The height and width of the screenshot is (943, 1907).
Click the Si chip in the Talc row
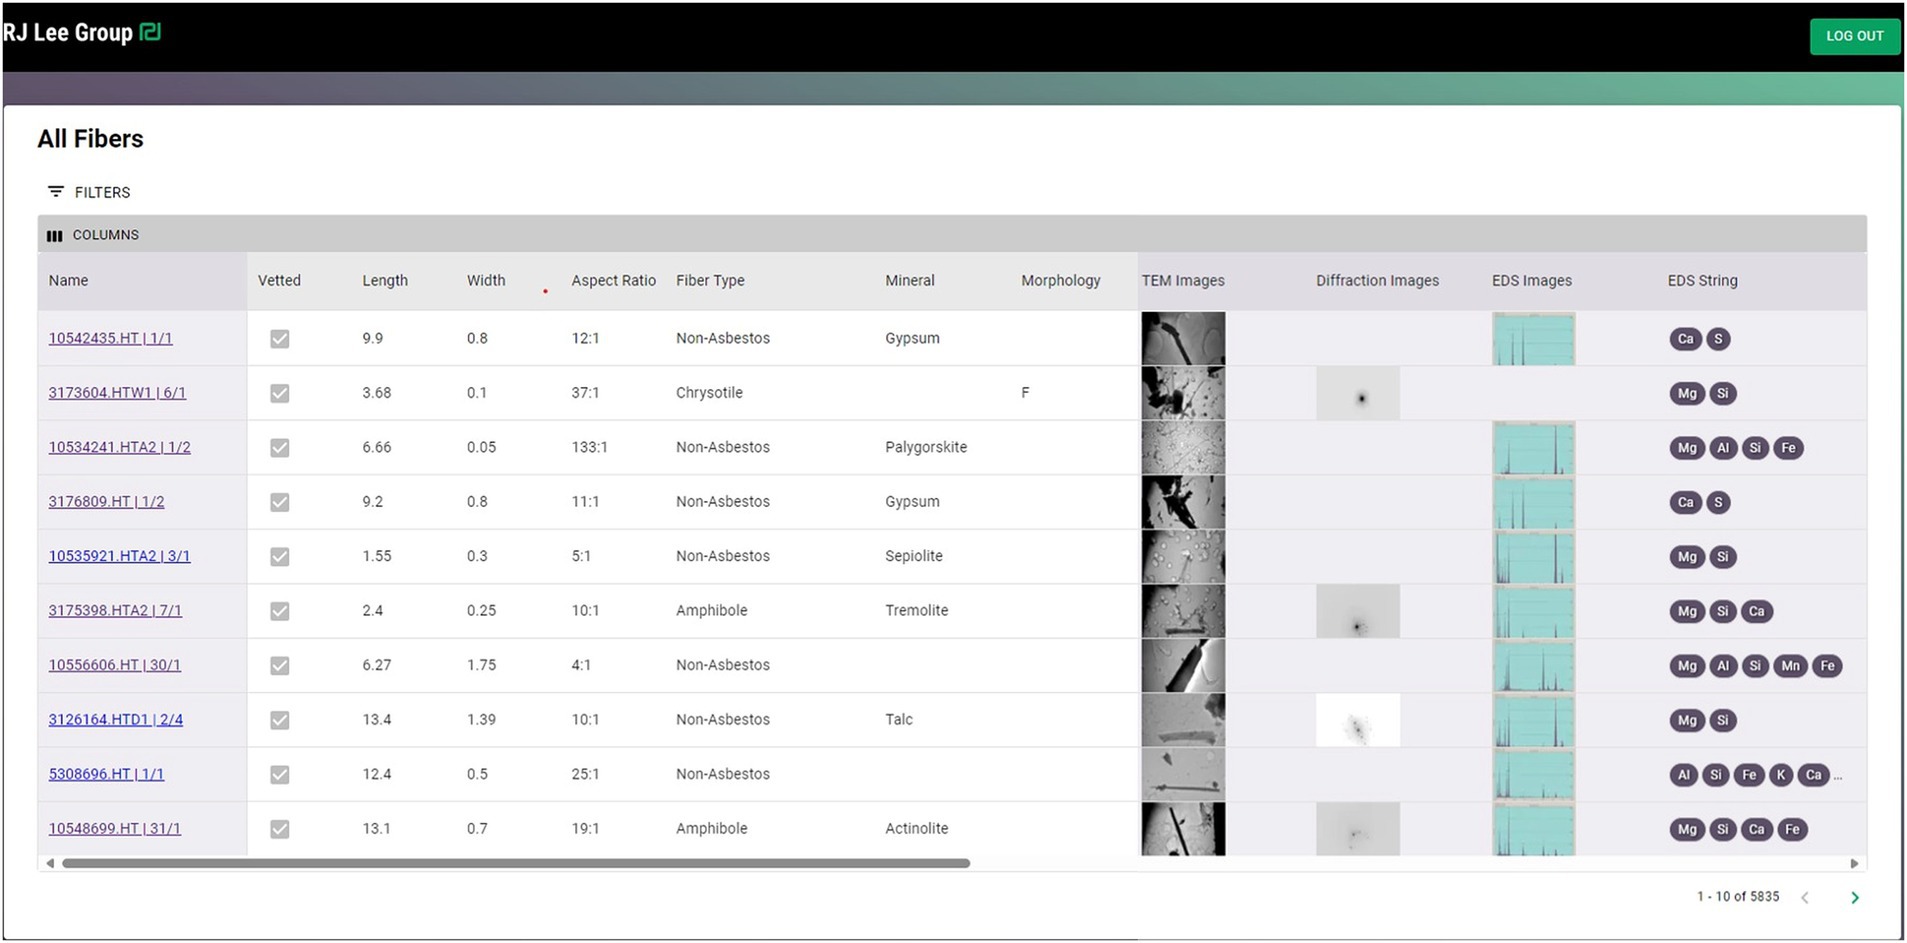pyautogui.click(x=1722, y=720)
